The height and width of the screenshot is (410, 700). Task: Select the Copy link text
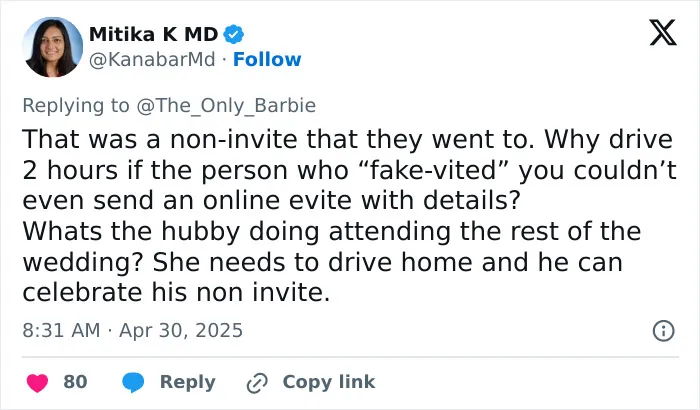point(329,382)
